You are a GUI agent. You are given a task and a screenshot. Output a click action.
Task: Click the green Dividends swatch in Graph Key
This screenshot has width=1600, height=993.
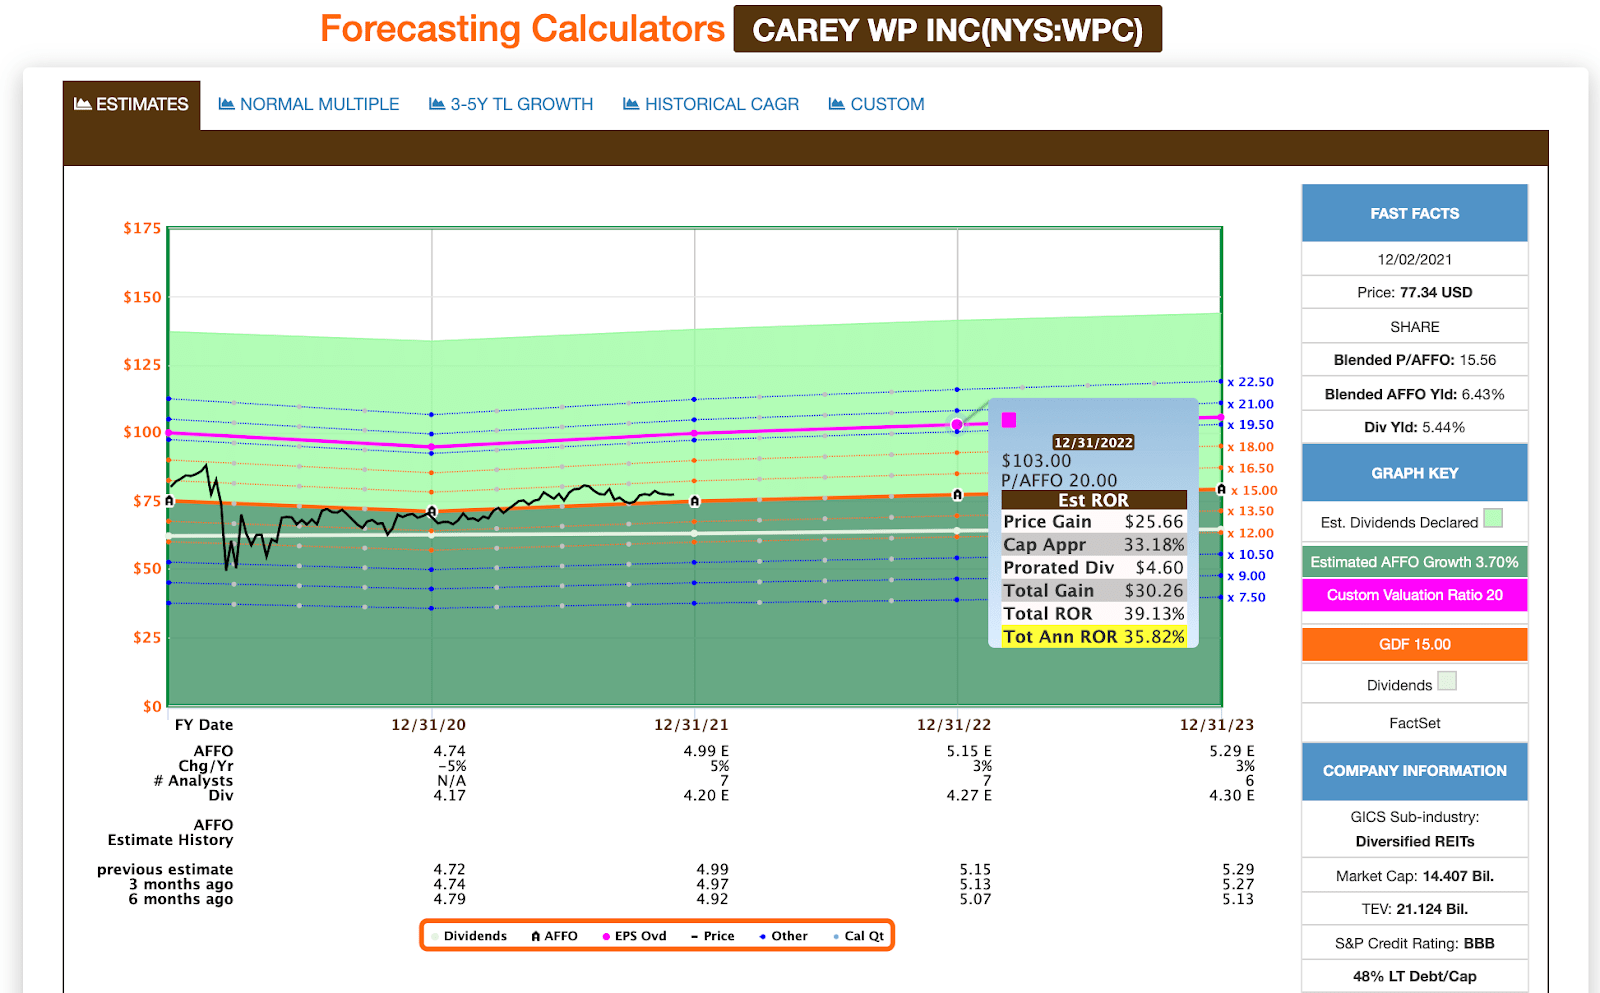coord(1448,682)
